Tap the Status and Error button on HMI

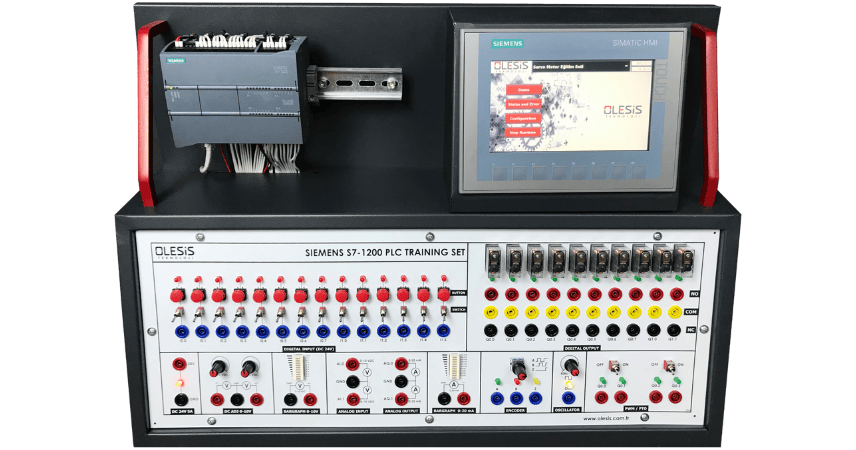tap(523, 104)
